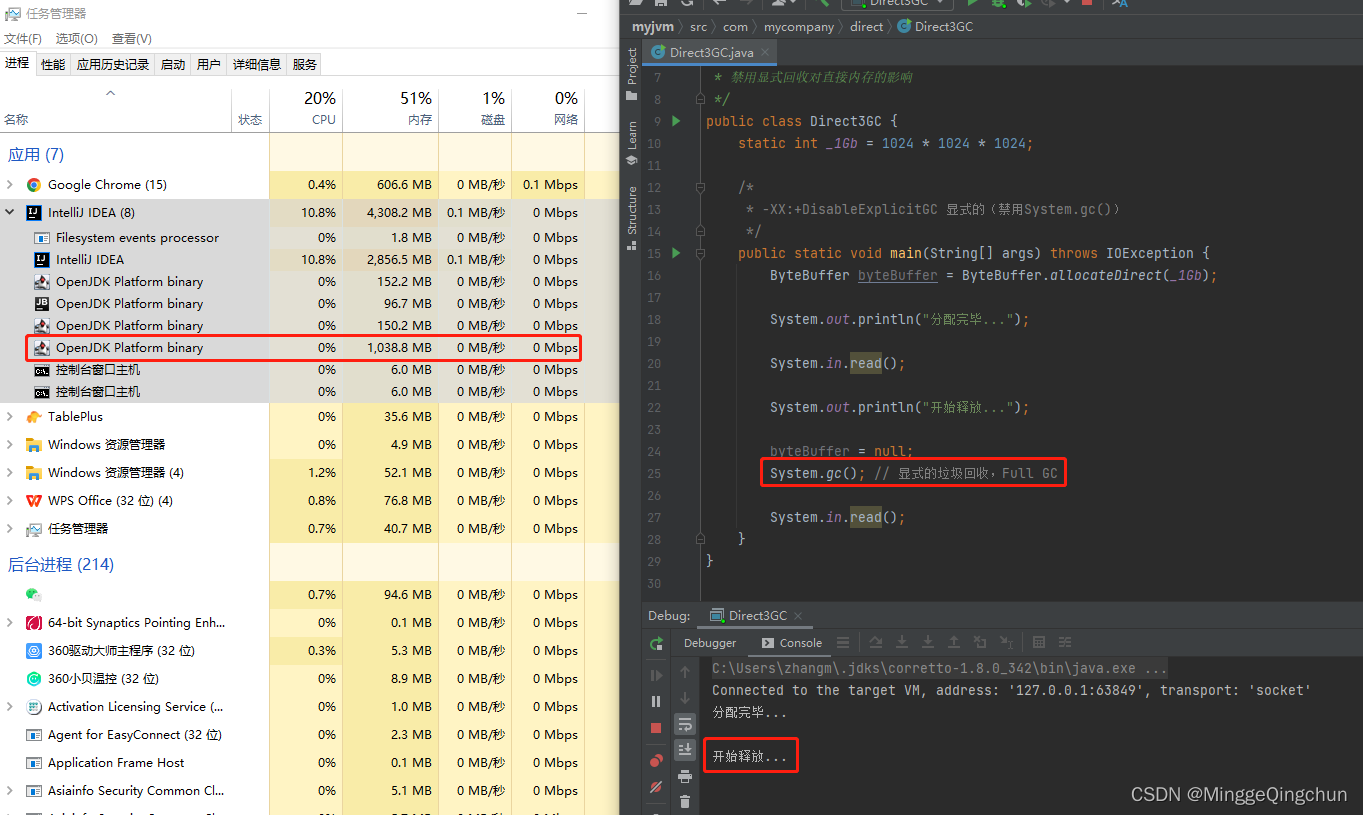Switch to the 性能 tab
Viewport: 1363px width, 815px height.
point(53,65)
